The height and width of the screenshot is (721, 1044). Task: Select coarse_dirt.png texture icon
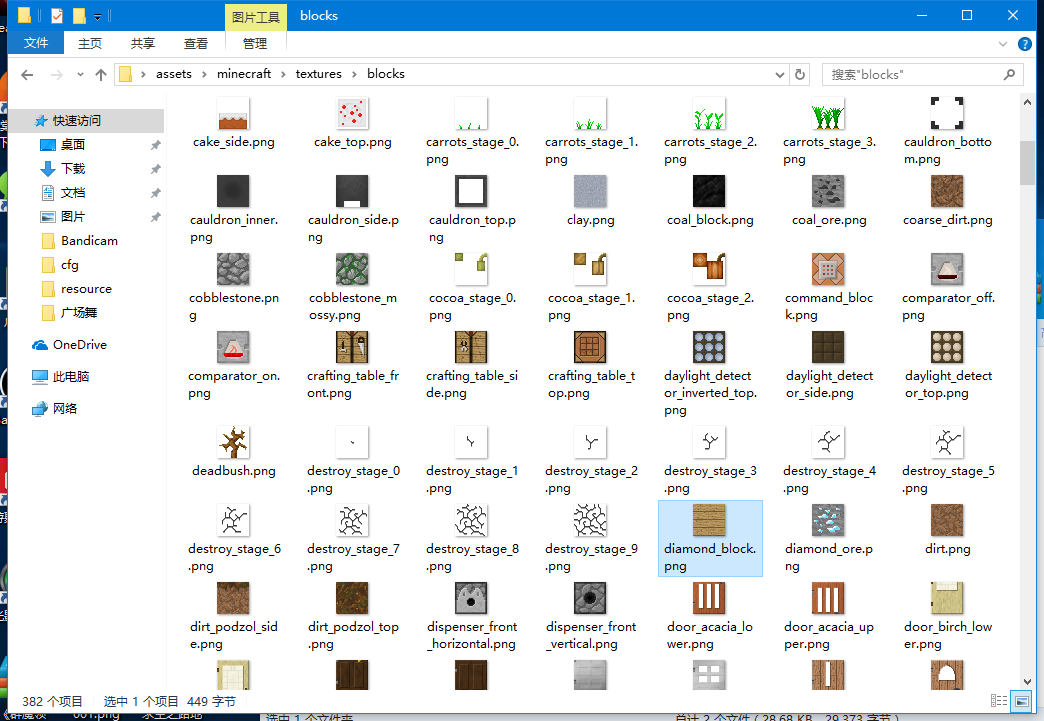coord(947,191)
